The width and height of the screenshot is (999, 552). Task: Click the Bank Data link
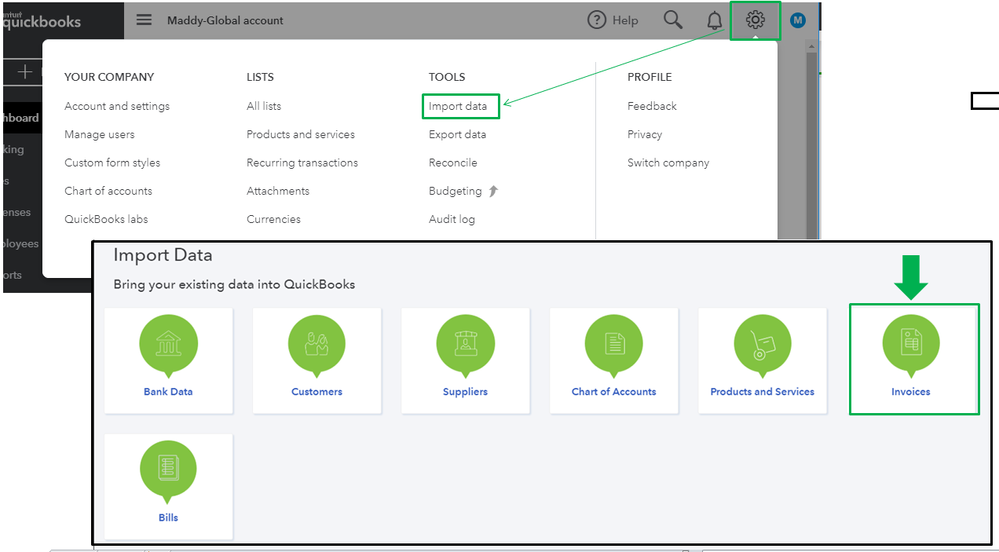pyautogui.click(x=168, y=391)
